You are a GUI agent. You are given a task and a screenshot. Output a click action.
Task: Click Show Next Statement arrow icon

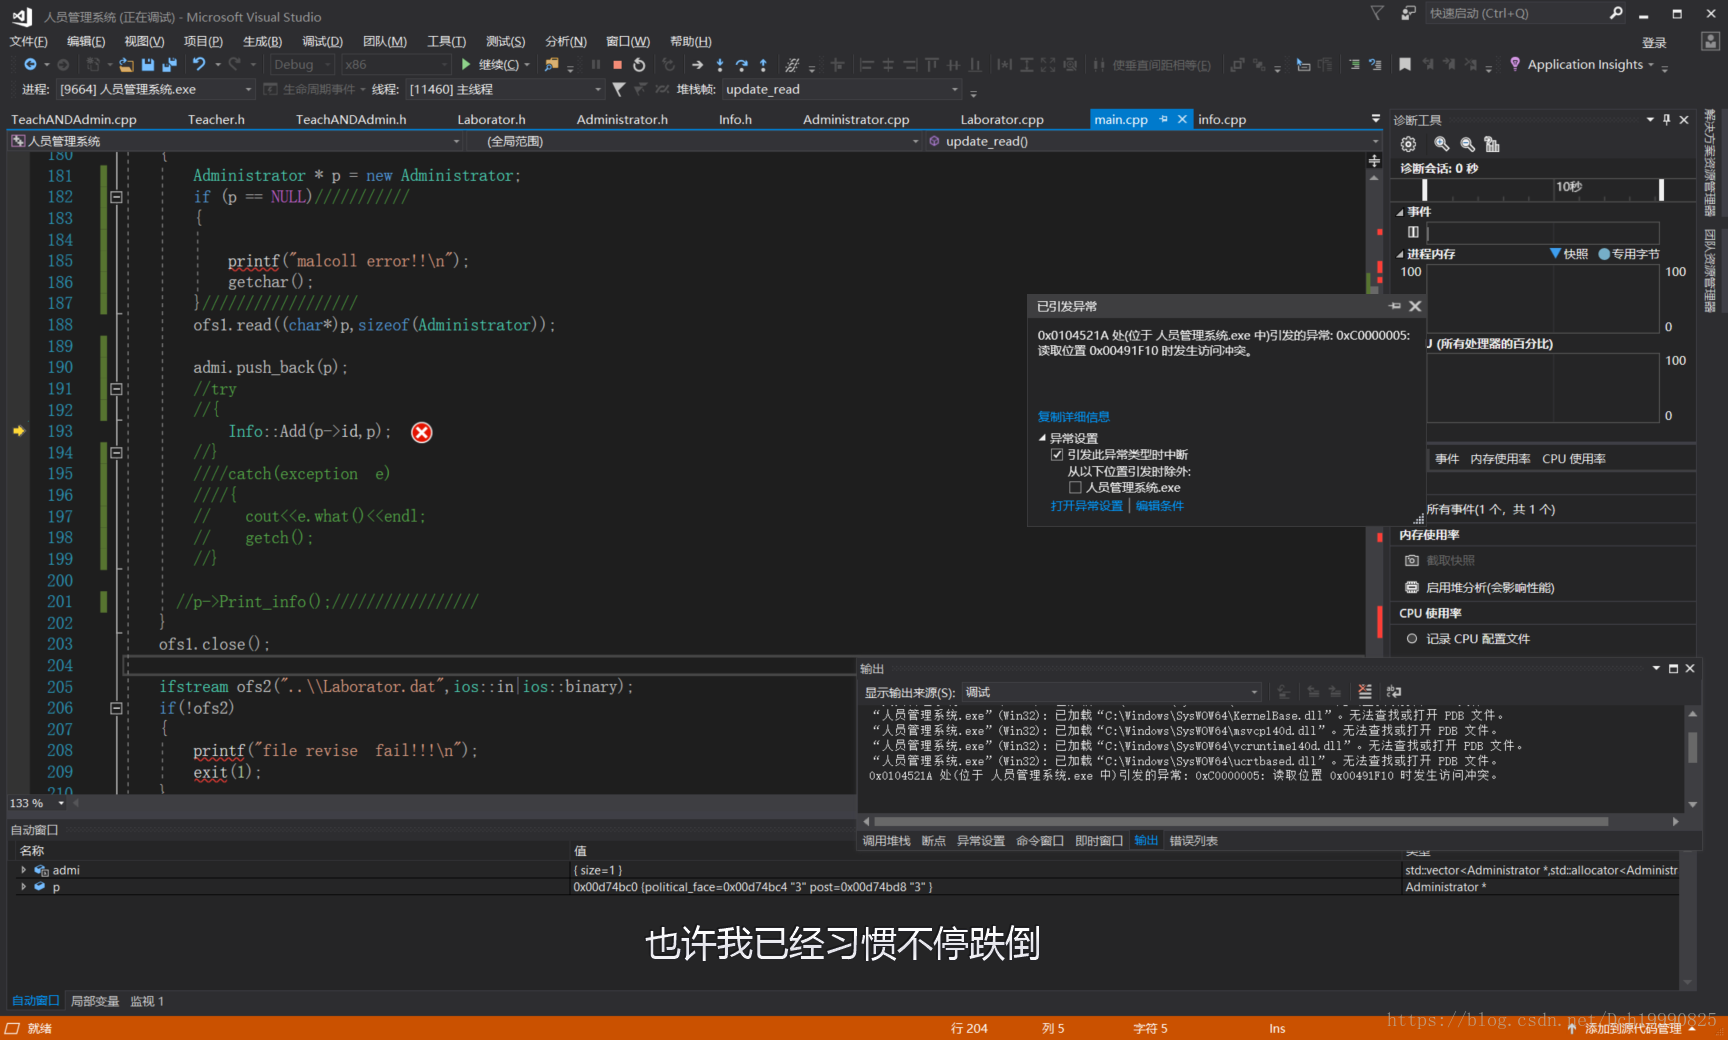697,65
